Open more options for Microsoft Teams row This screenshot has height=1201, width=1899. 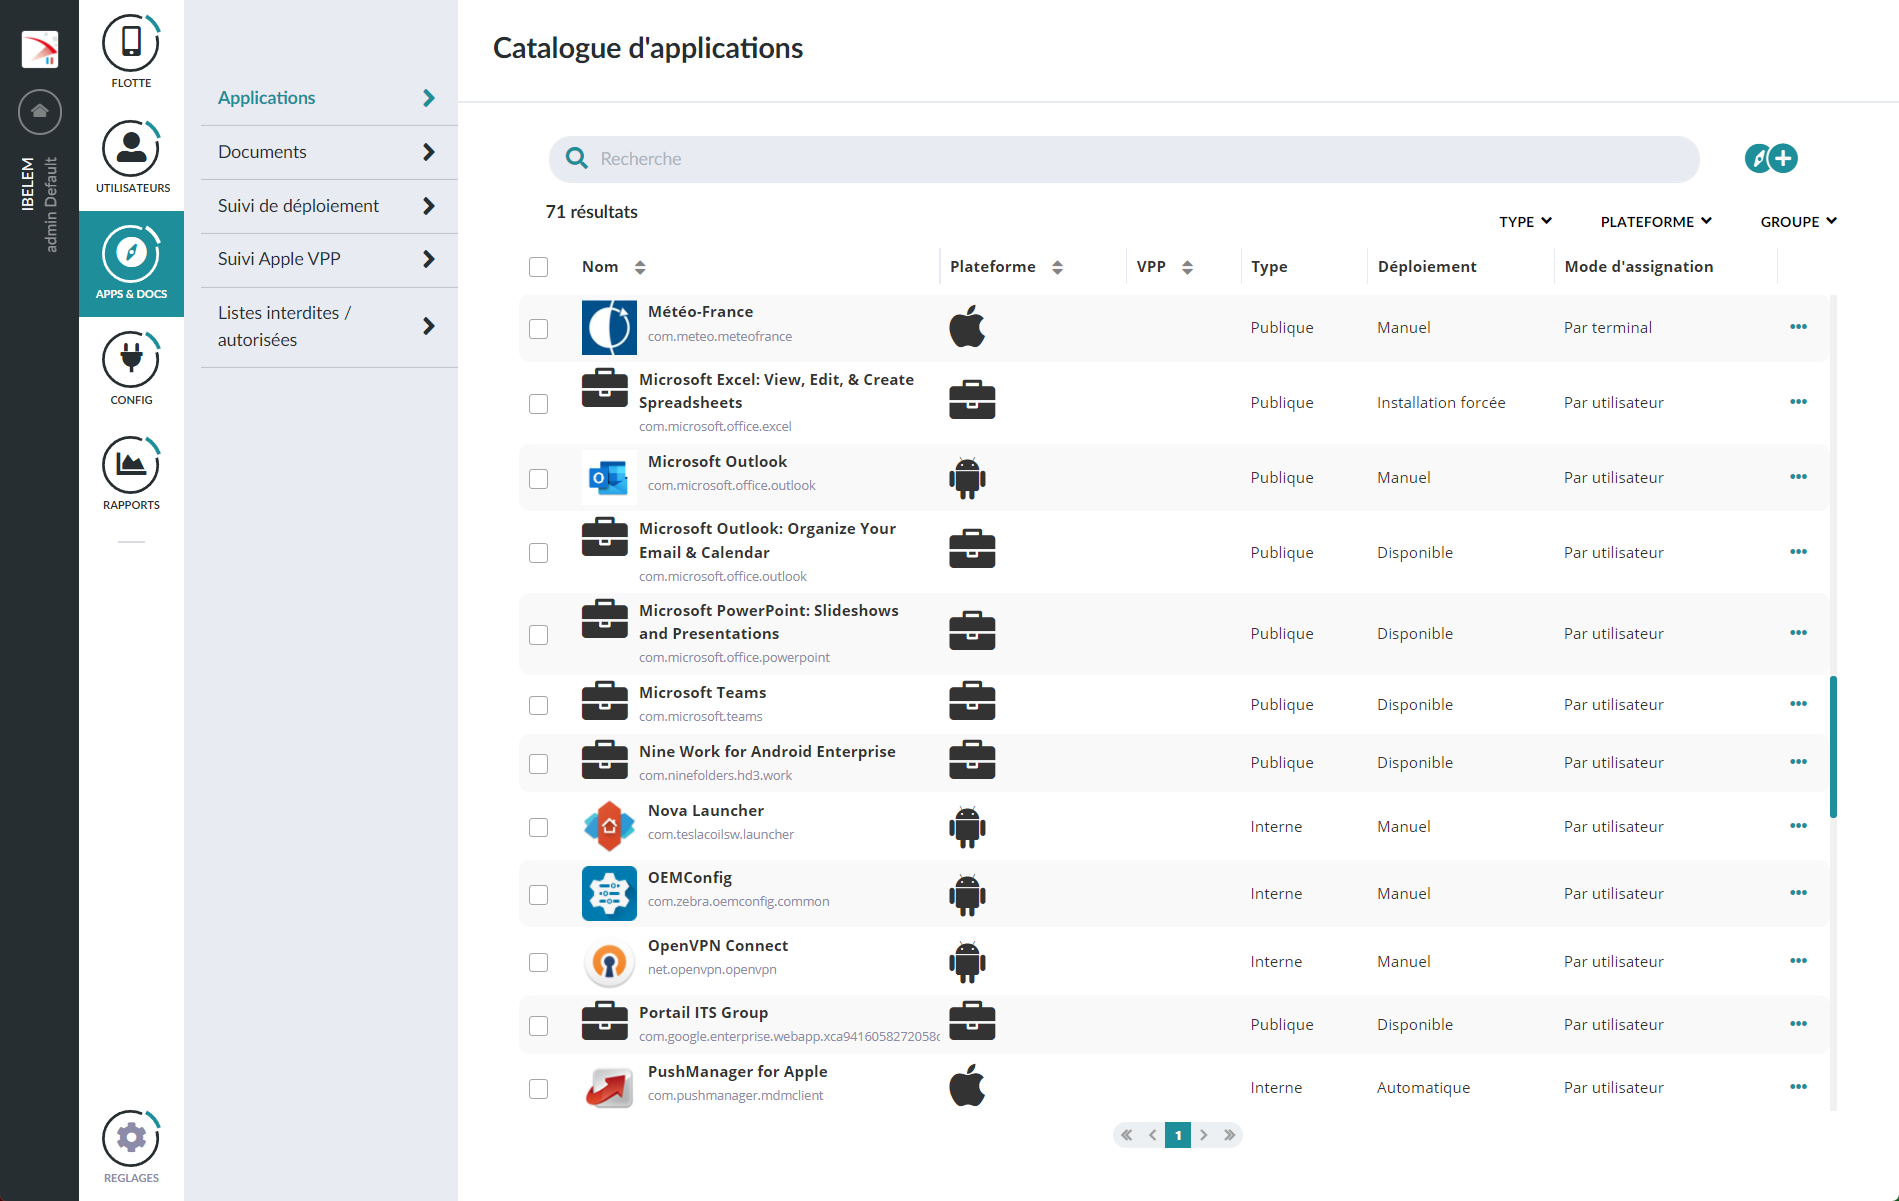1798,704
